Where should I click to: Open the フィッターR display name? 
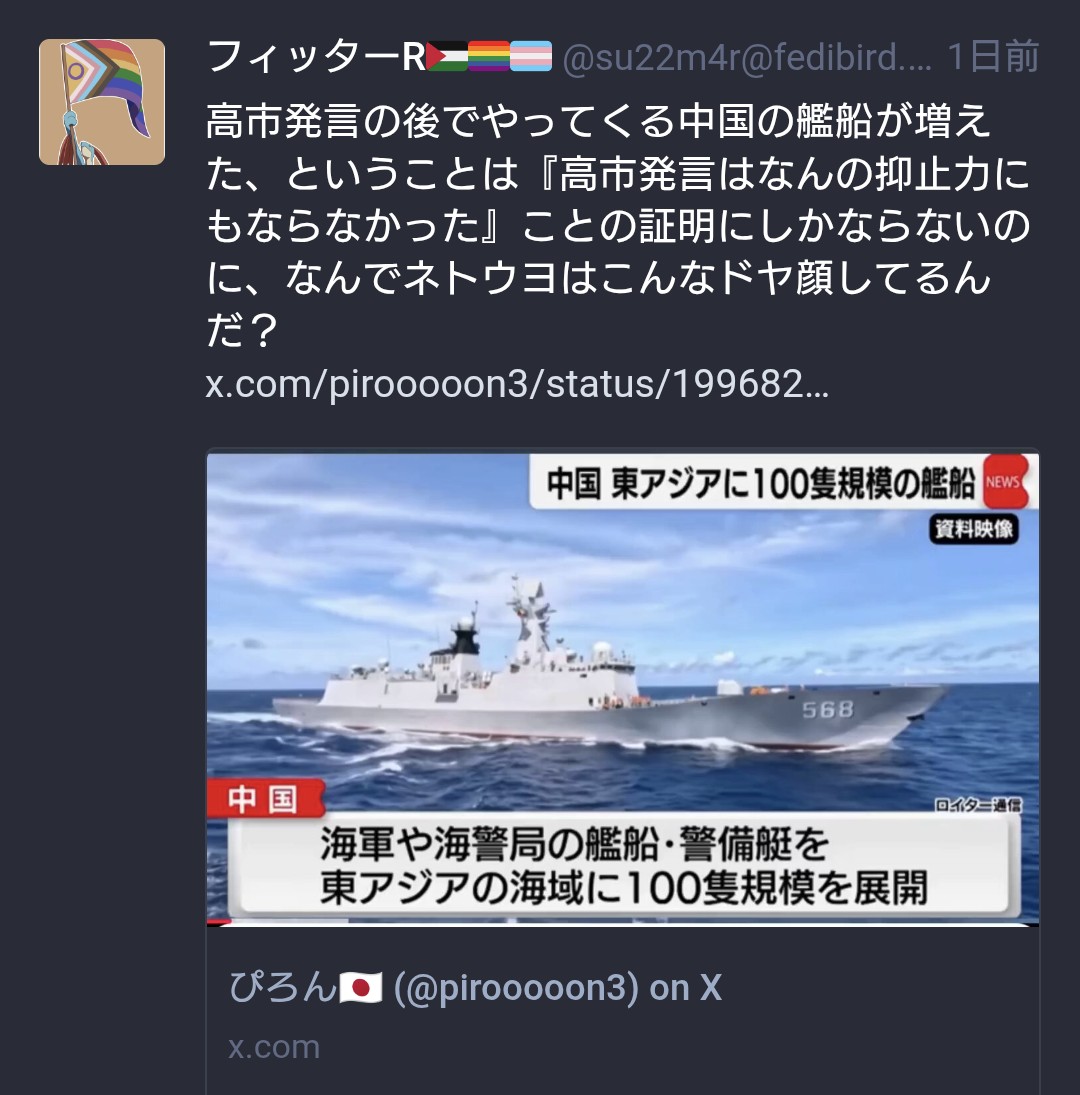316,57
